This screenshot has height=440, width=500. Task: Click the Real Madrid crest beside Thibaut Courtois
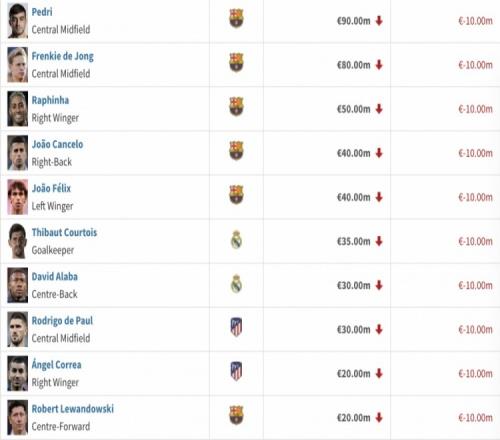pyautogui.click(x=236, y=240)
